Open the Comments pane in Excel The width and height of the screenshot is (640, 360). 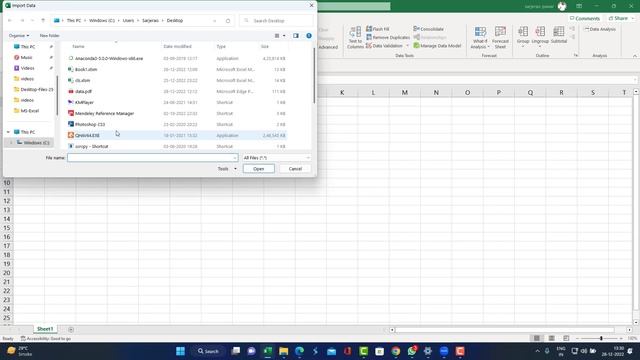(585, 18)
